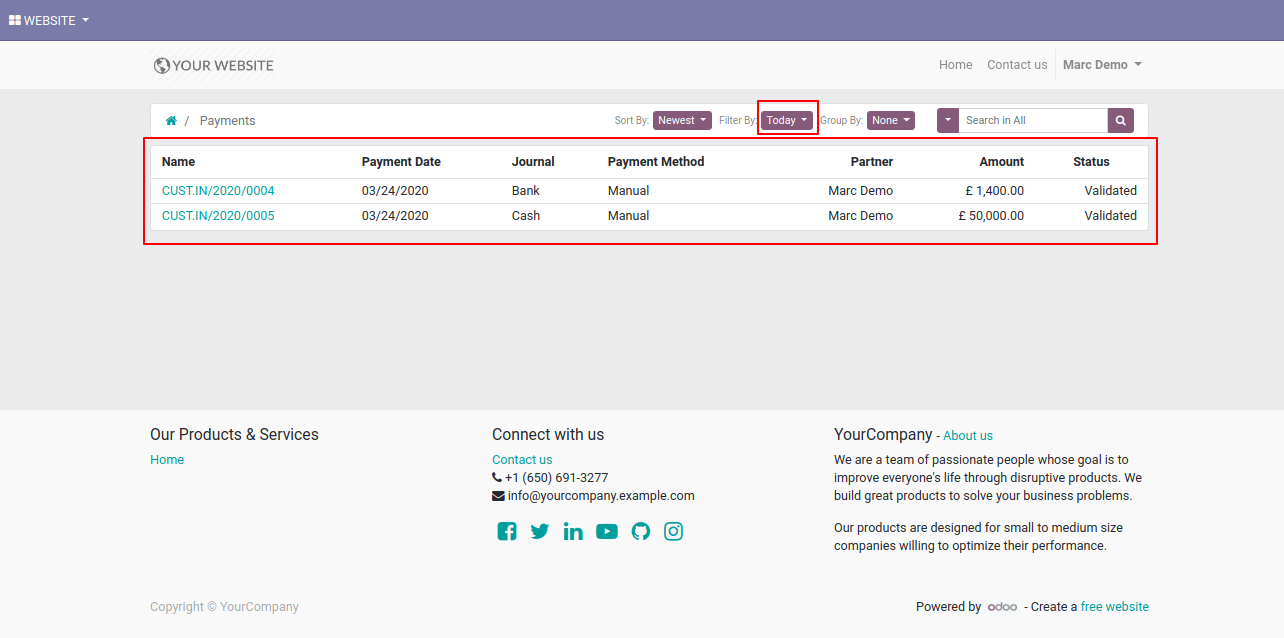Click the +1 (650) 691-3277 phone number
This screenshot has width=1284, height=638.
coord(556,478)
